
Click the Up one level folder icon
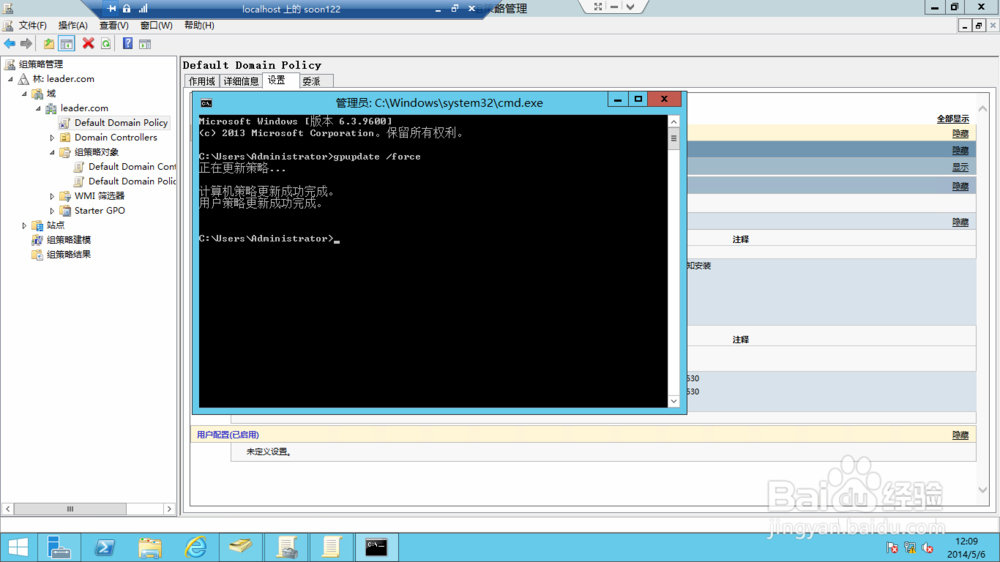coord(48,43)
